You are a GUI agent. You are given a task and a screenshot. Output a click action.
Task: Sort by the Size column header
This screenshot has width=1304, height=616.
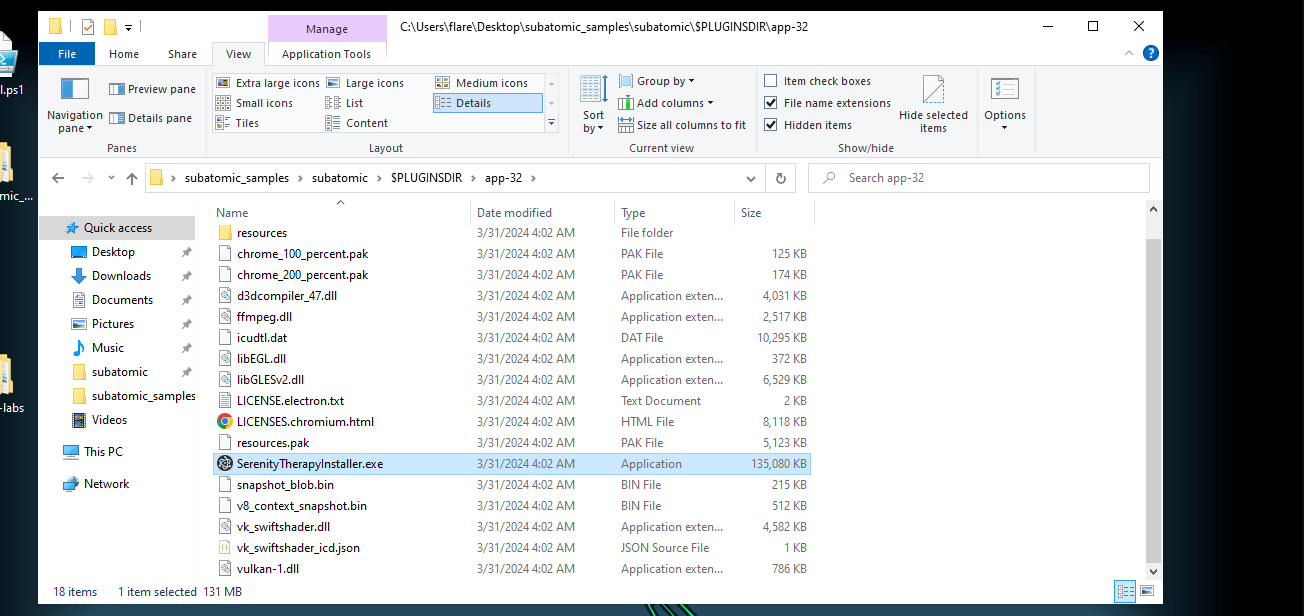coord(774,212)
